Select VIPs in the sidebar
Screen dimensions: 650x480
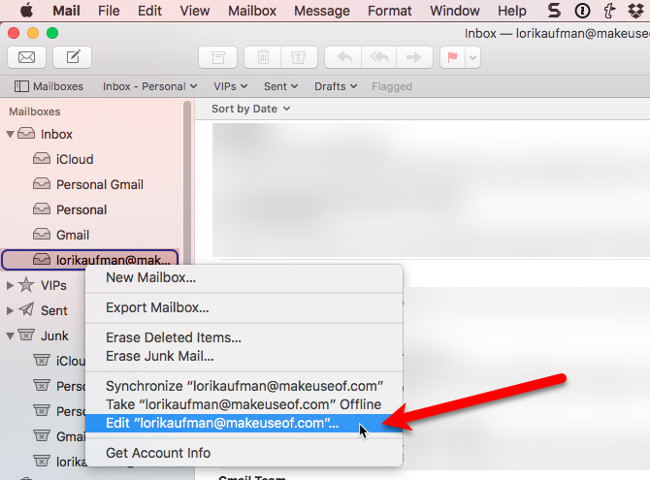coord(53,285)
